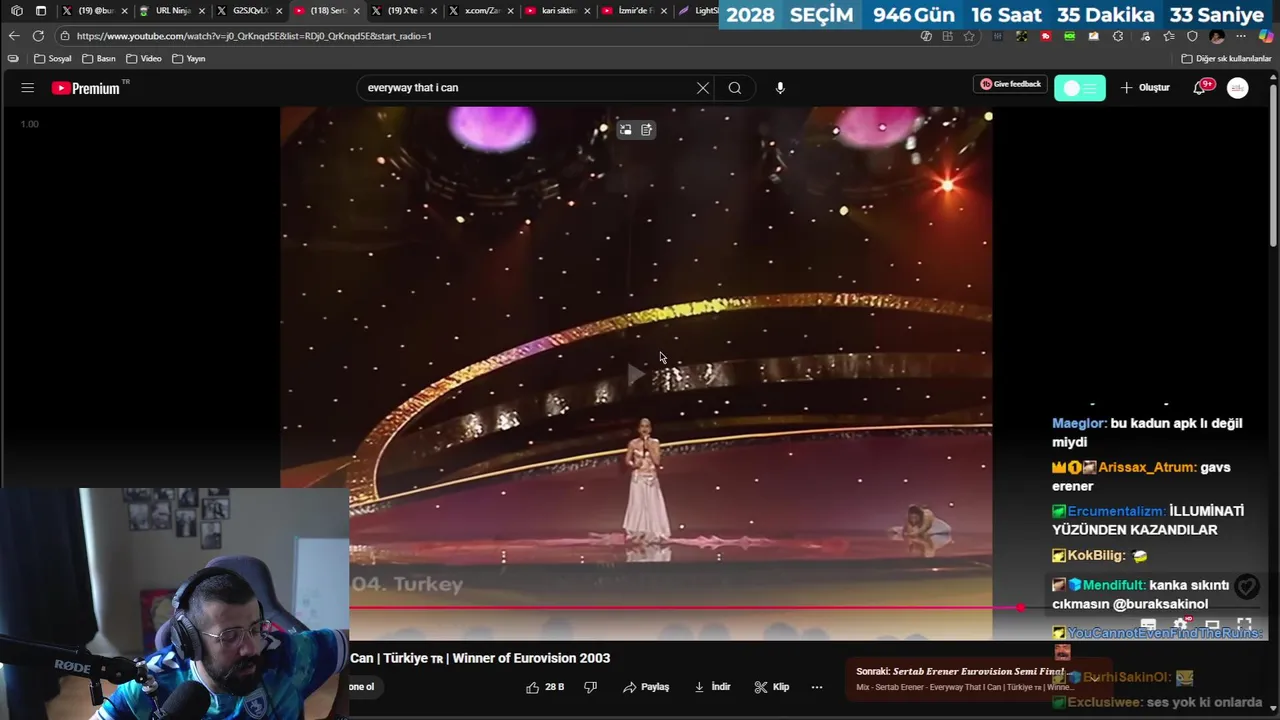Click the workspaces icon in title bar
The image size is (1280, 720).
click(x=16, y=11)
